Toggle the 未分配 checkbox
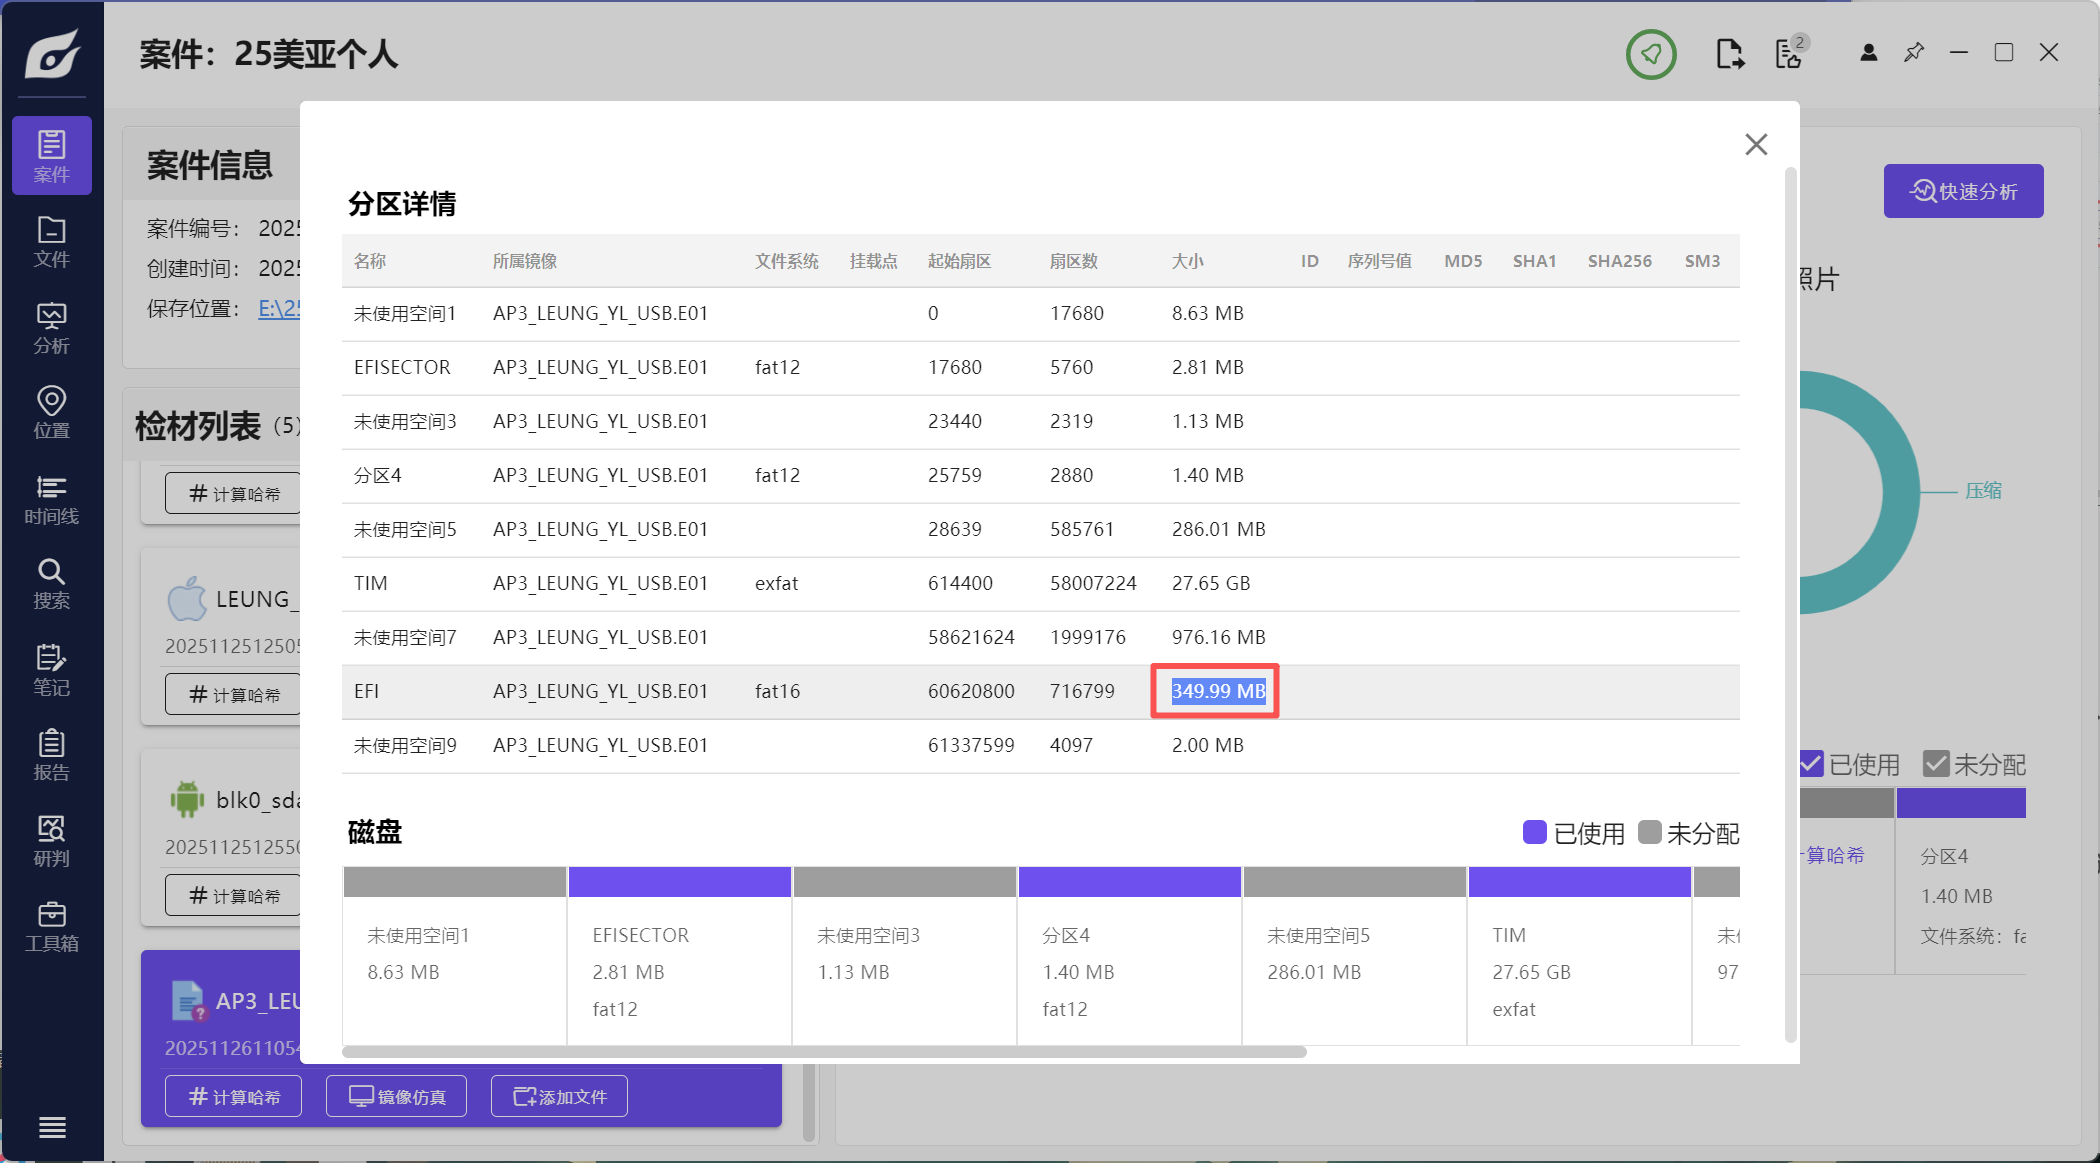The image size is (2100, 1163). pyautogui.click(x=1936, y=764)
